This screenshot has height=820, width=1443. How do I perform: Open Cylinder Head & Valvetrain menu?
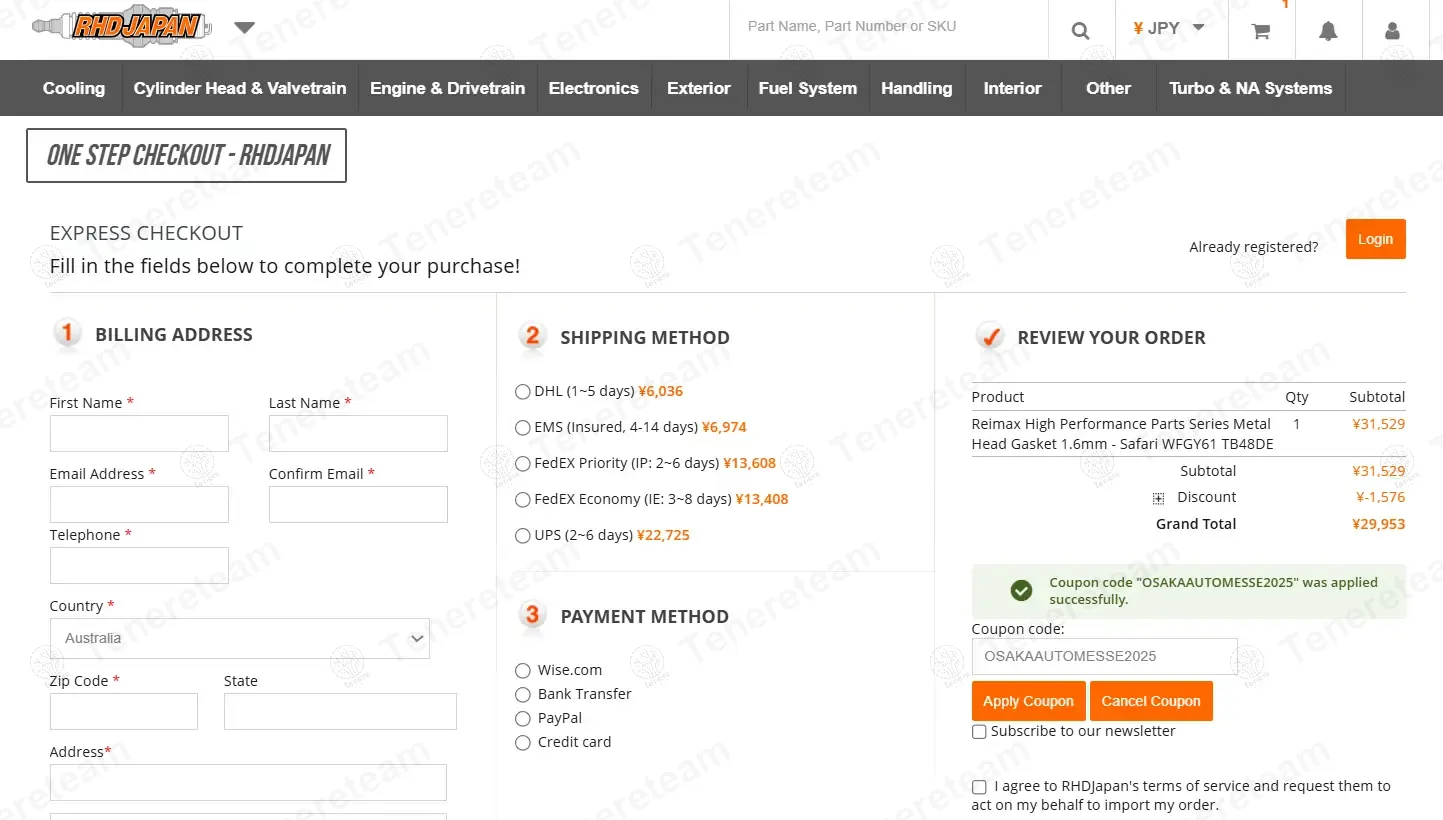pyautogui.click(x=240, y=88)
